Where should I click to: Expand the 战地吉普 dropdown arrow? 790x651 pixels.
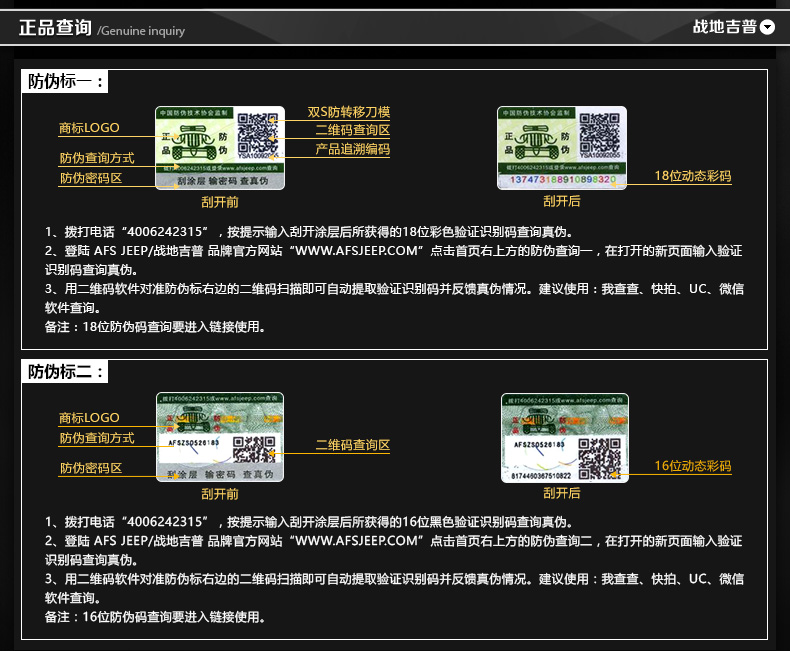[767, 27]
